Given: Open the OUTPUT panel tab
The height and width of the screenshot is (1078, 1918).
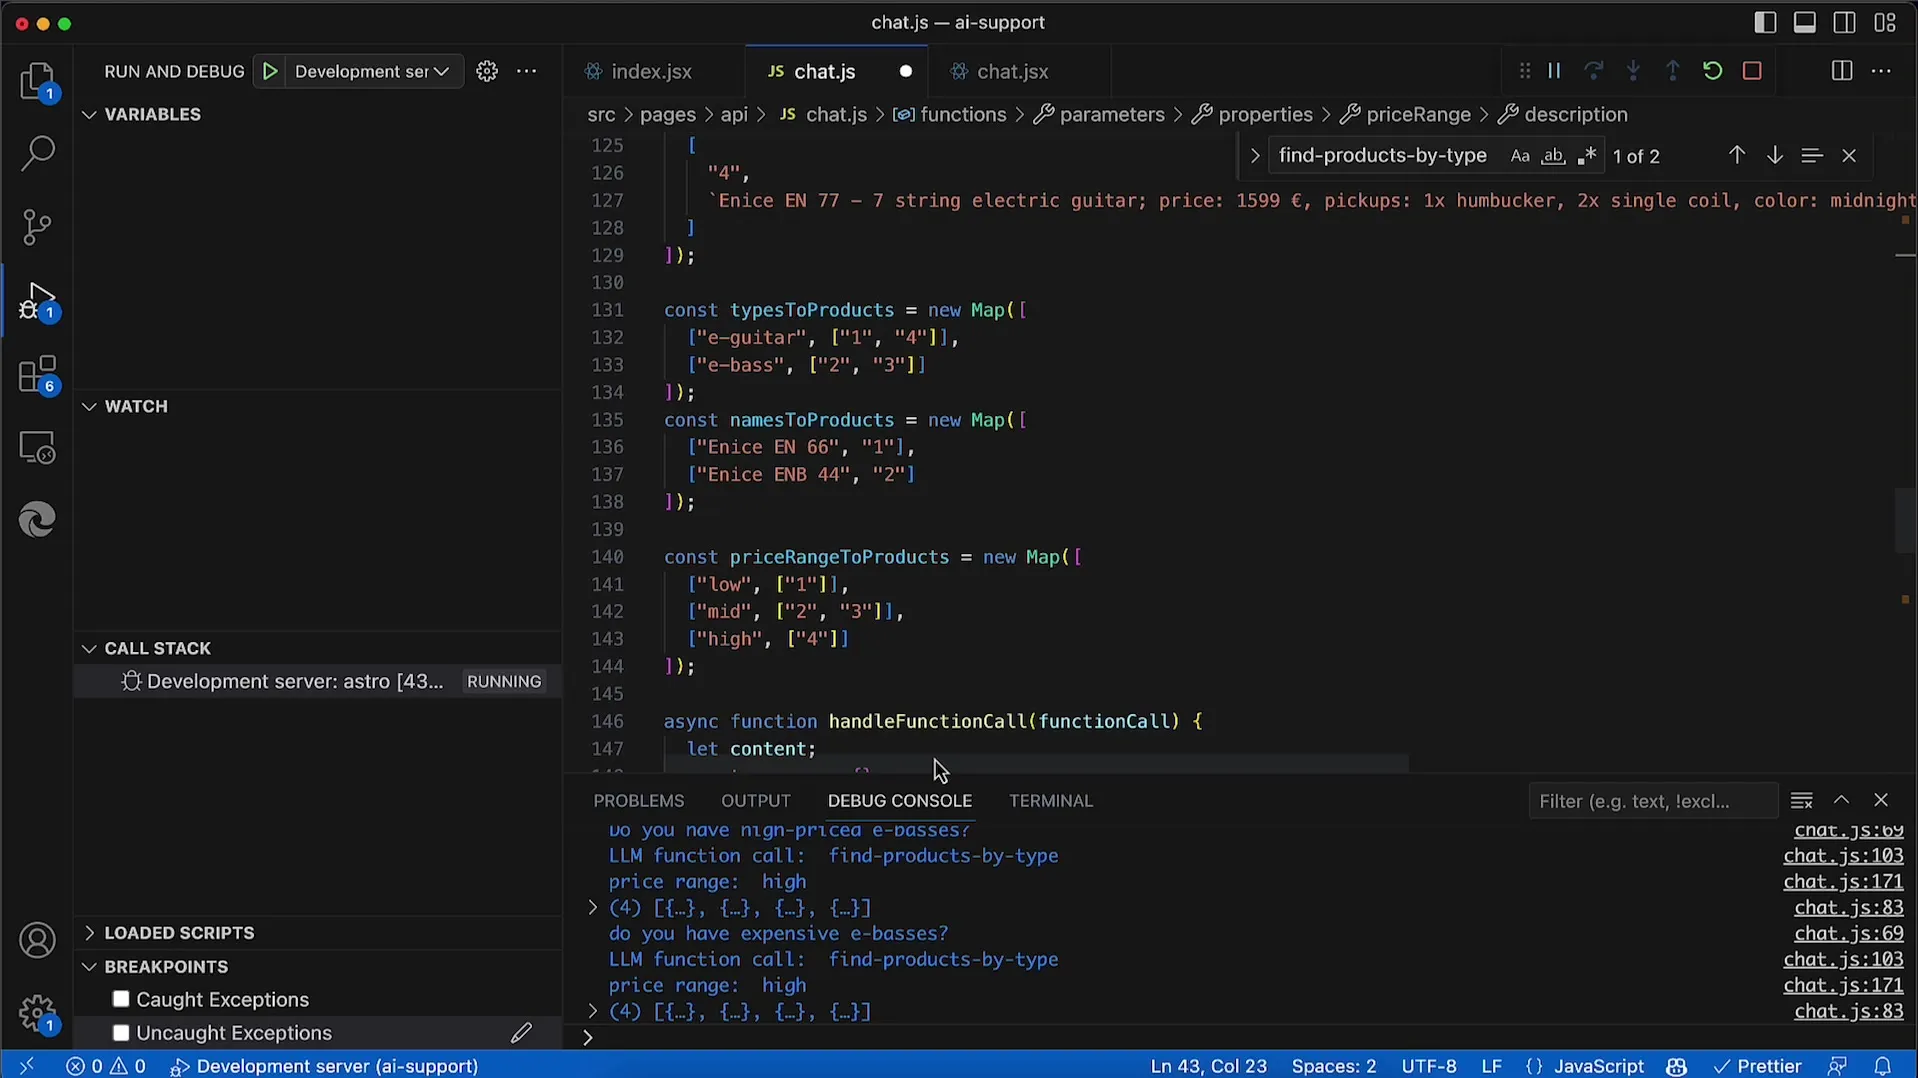Looking at the screenshot, I should [755, 801].
